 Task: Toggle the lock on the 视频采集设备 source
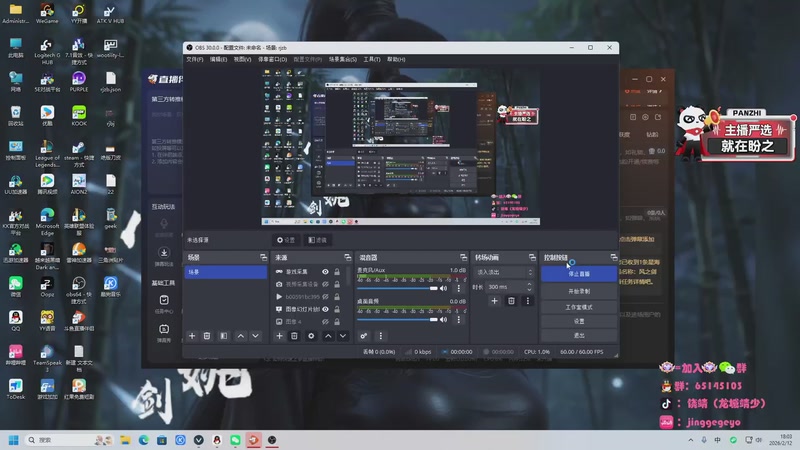coord(337,284)
